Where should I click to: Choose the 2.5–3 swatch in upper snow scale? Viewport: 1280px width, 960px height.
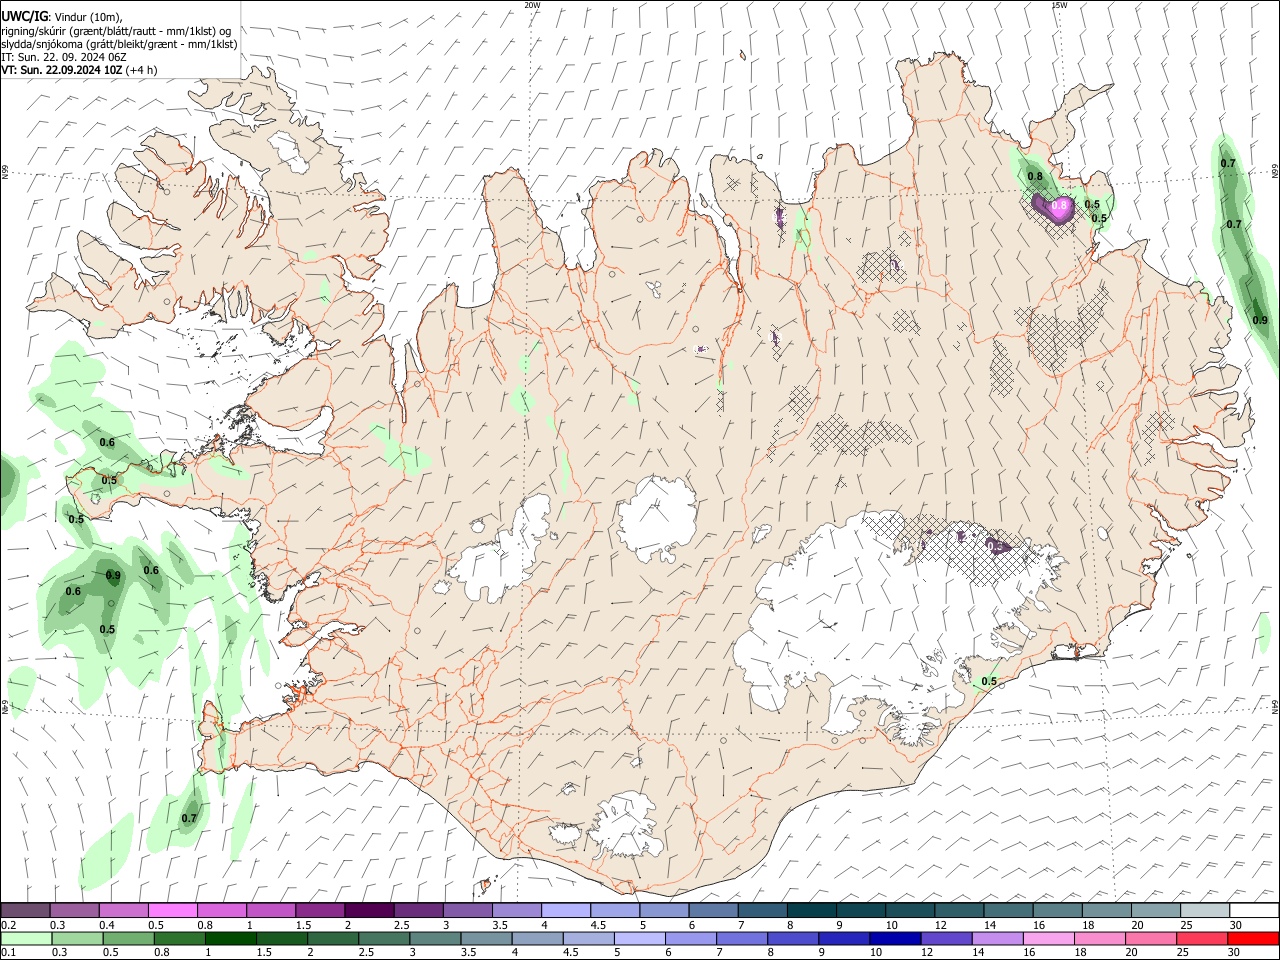(x=418, y=911)
